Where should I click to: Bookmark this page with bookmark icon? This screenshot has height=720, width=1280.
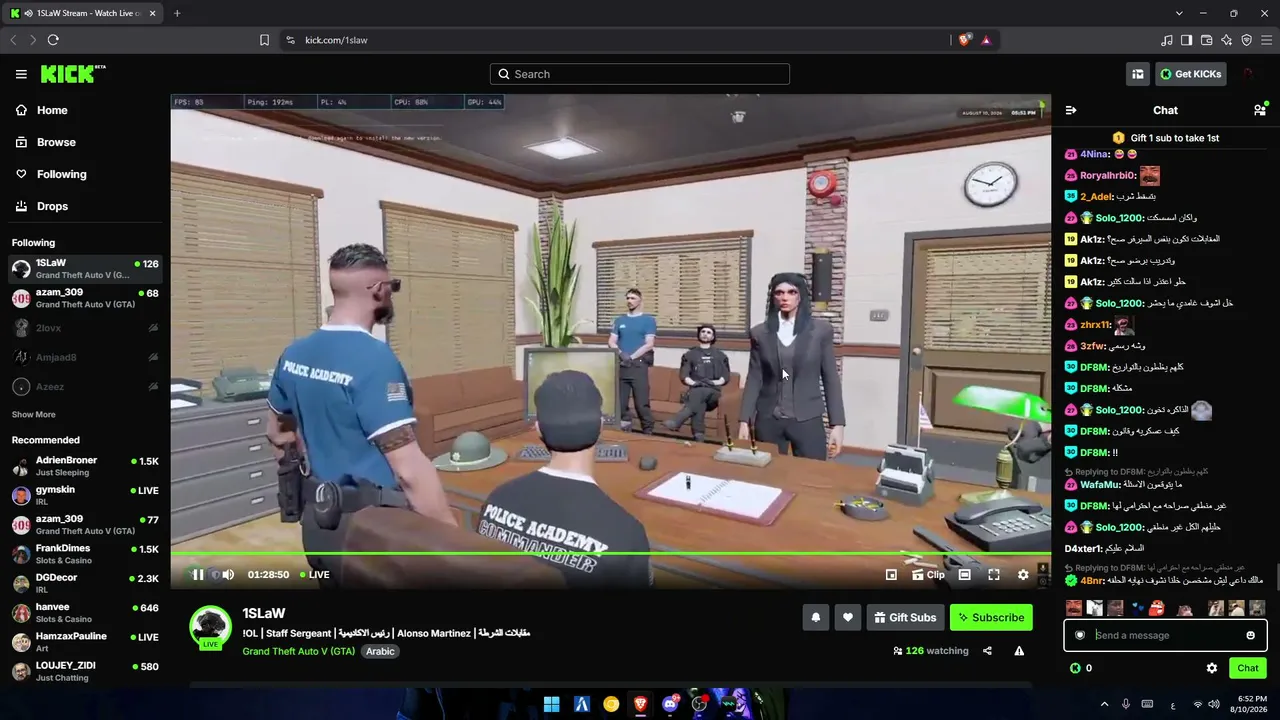pyautogui.click(x=264, y=40)
